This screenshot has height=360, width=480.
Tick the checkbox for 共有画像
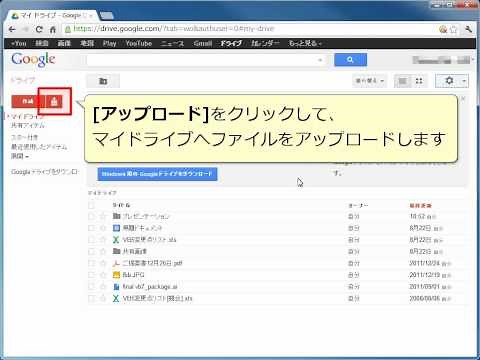click(91, 251)
